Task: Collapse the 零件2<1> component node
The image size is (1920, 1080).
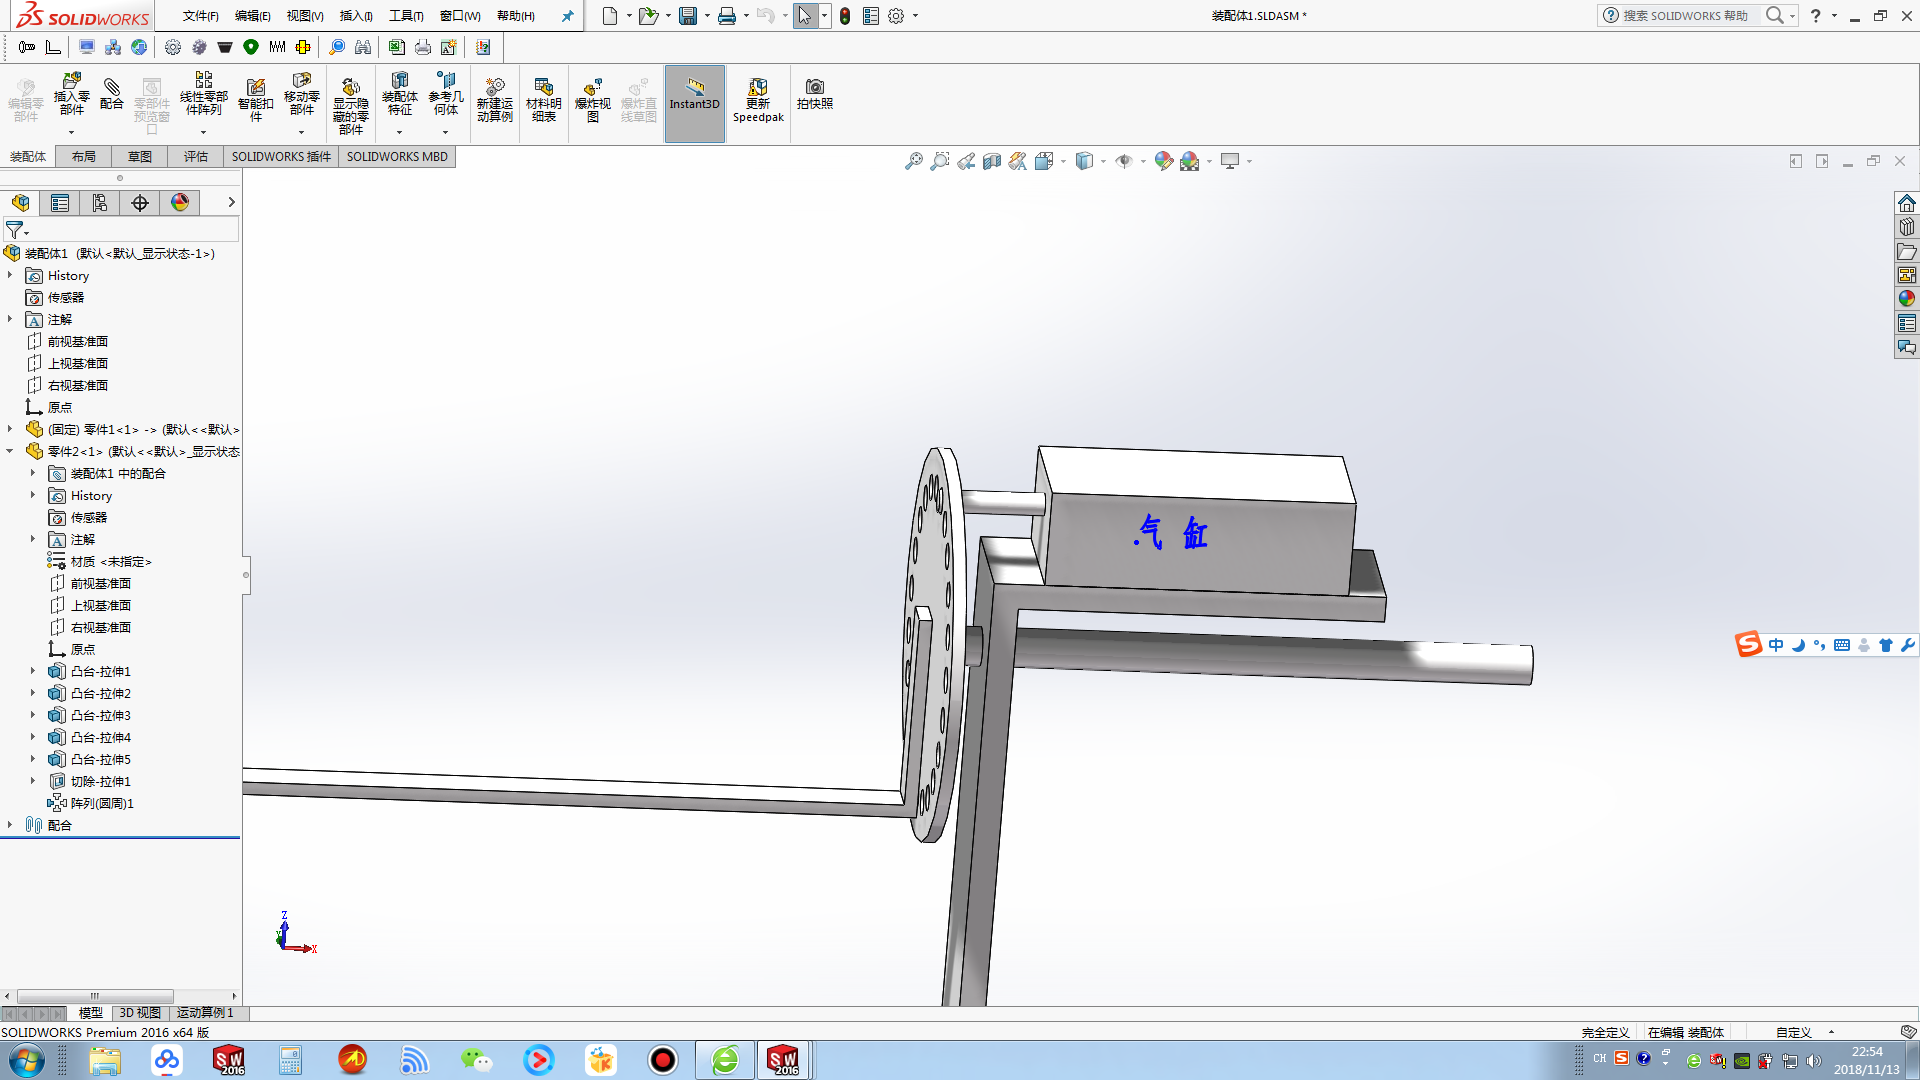Action: (x=10, y=451)
